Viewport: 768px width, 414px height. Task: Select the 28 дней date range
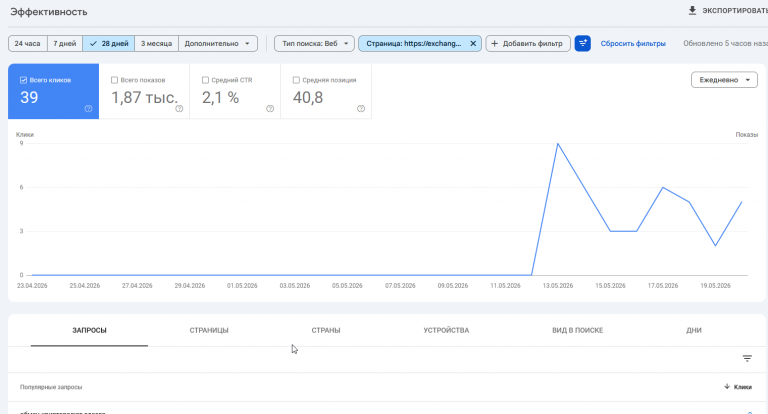[109, 44]
